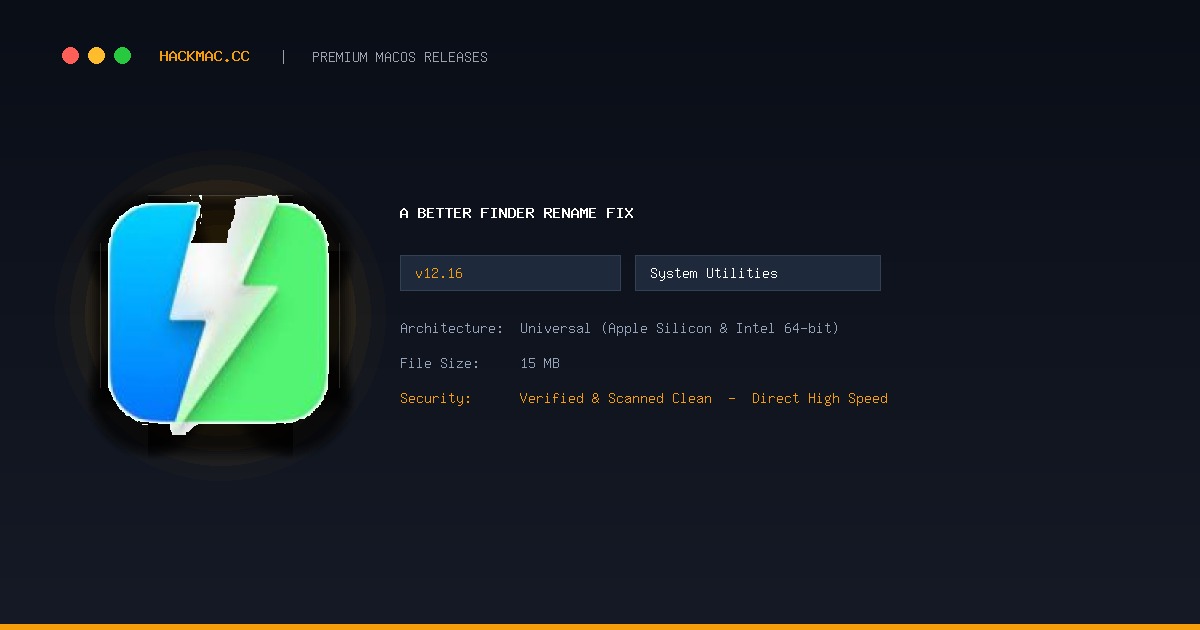
Task: Click the Architecture label
Action: pyautogui.click(x=451, y=328)
